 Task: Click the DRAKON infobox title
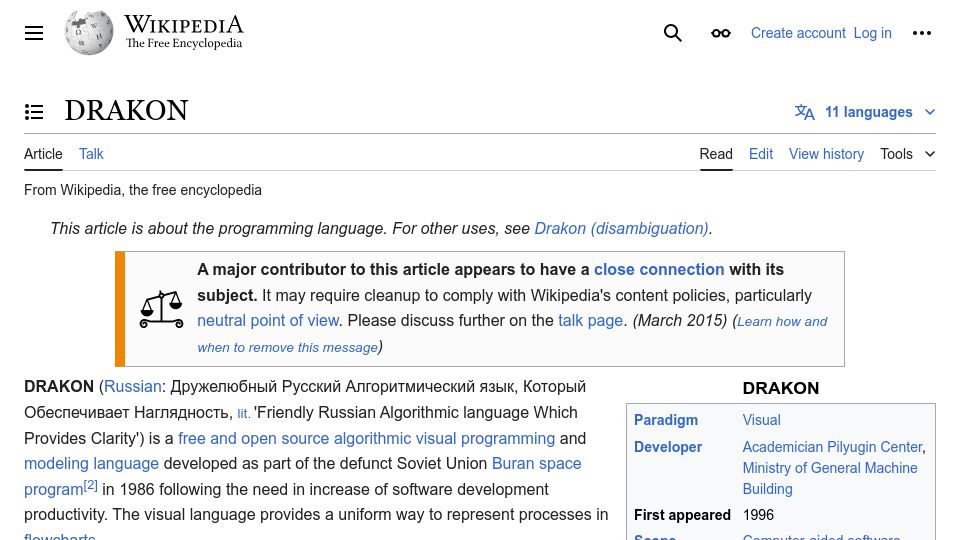pyautogui.click(x=781, y=388)
